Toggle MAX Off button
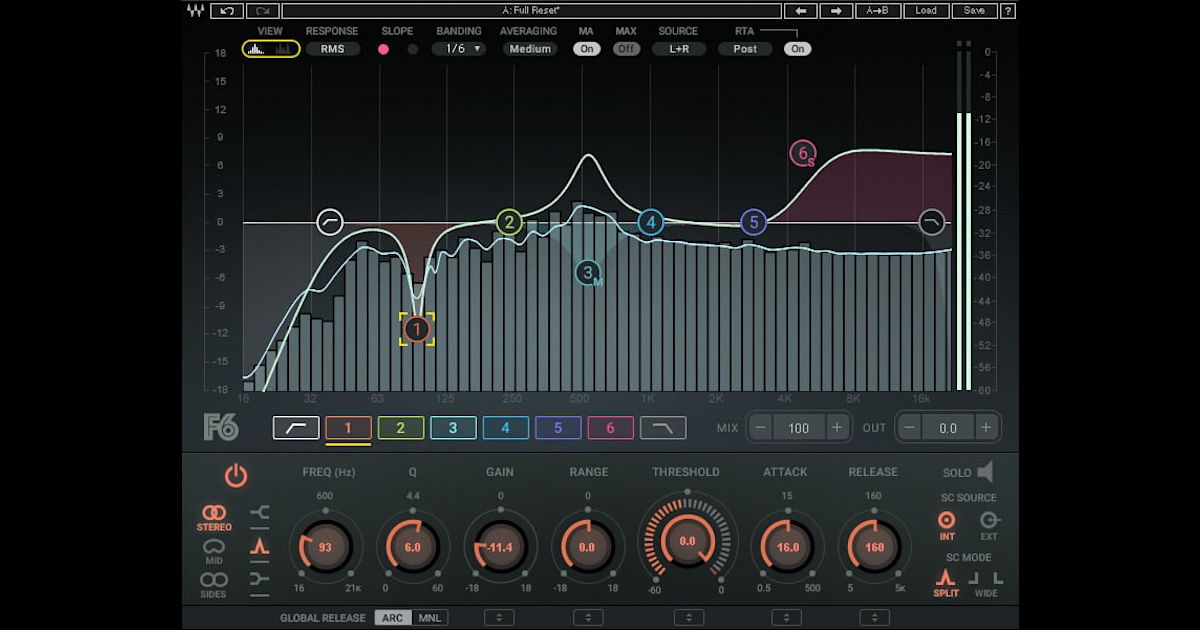The image size is (1200, 630). click(x=627, y=48)
